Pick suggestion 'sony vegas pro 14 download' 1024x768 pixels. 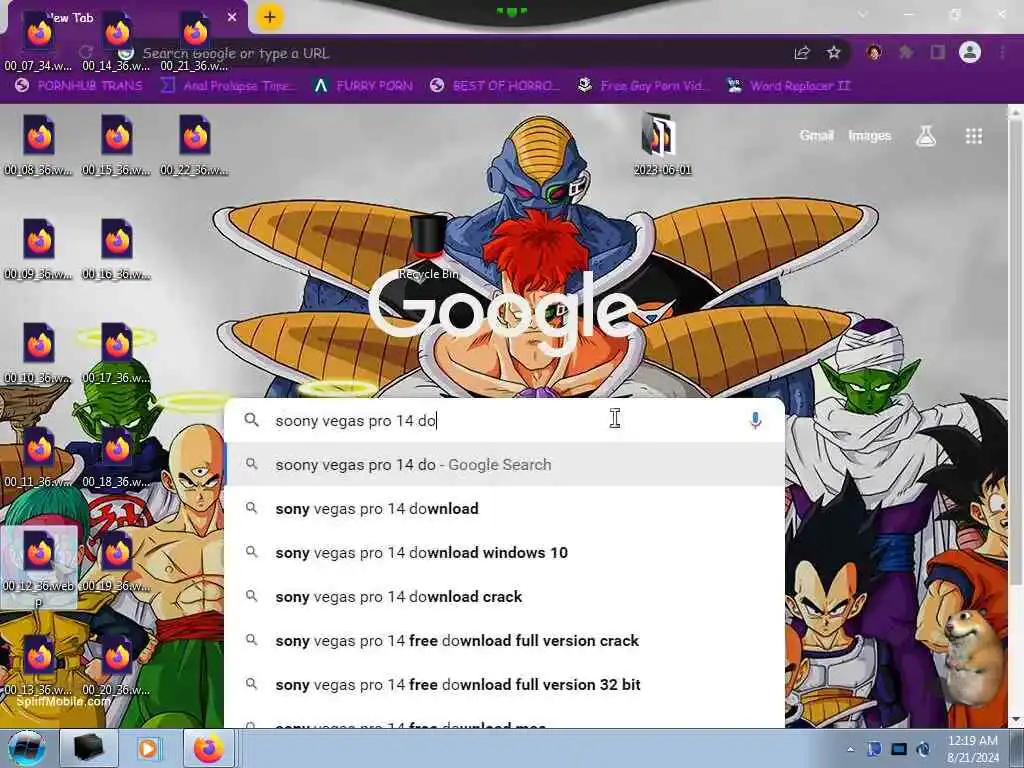505,508
